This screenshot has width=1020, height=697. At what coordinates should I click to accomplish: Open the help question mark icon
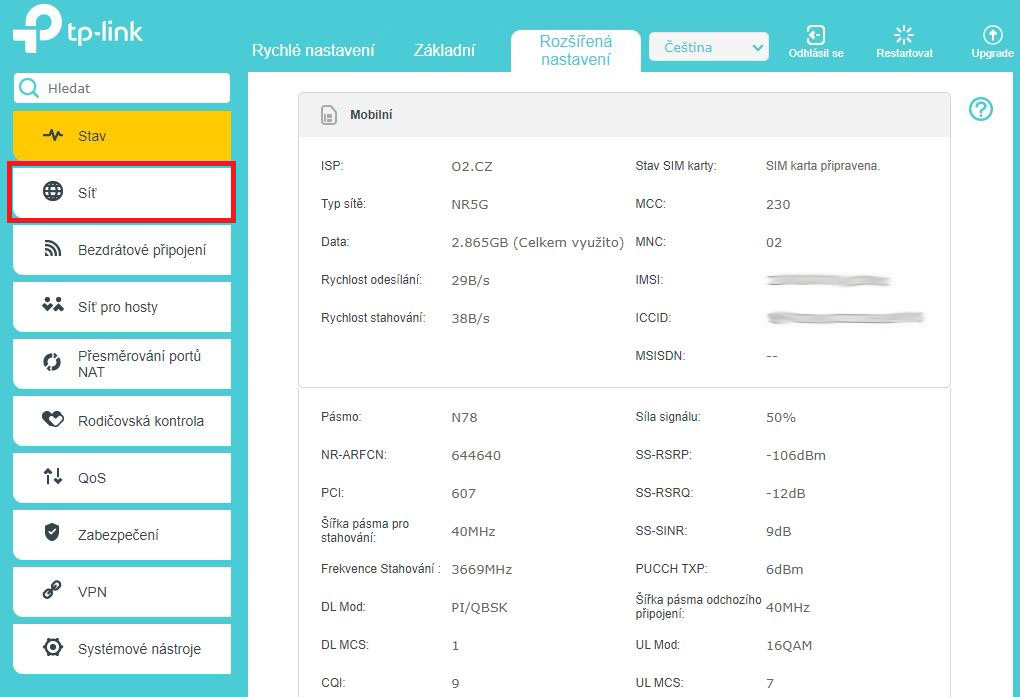pos(981,110)
